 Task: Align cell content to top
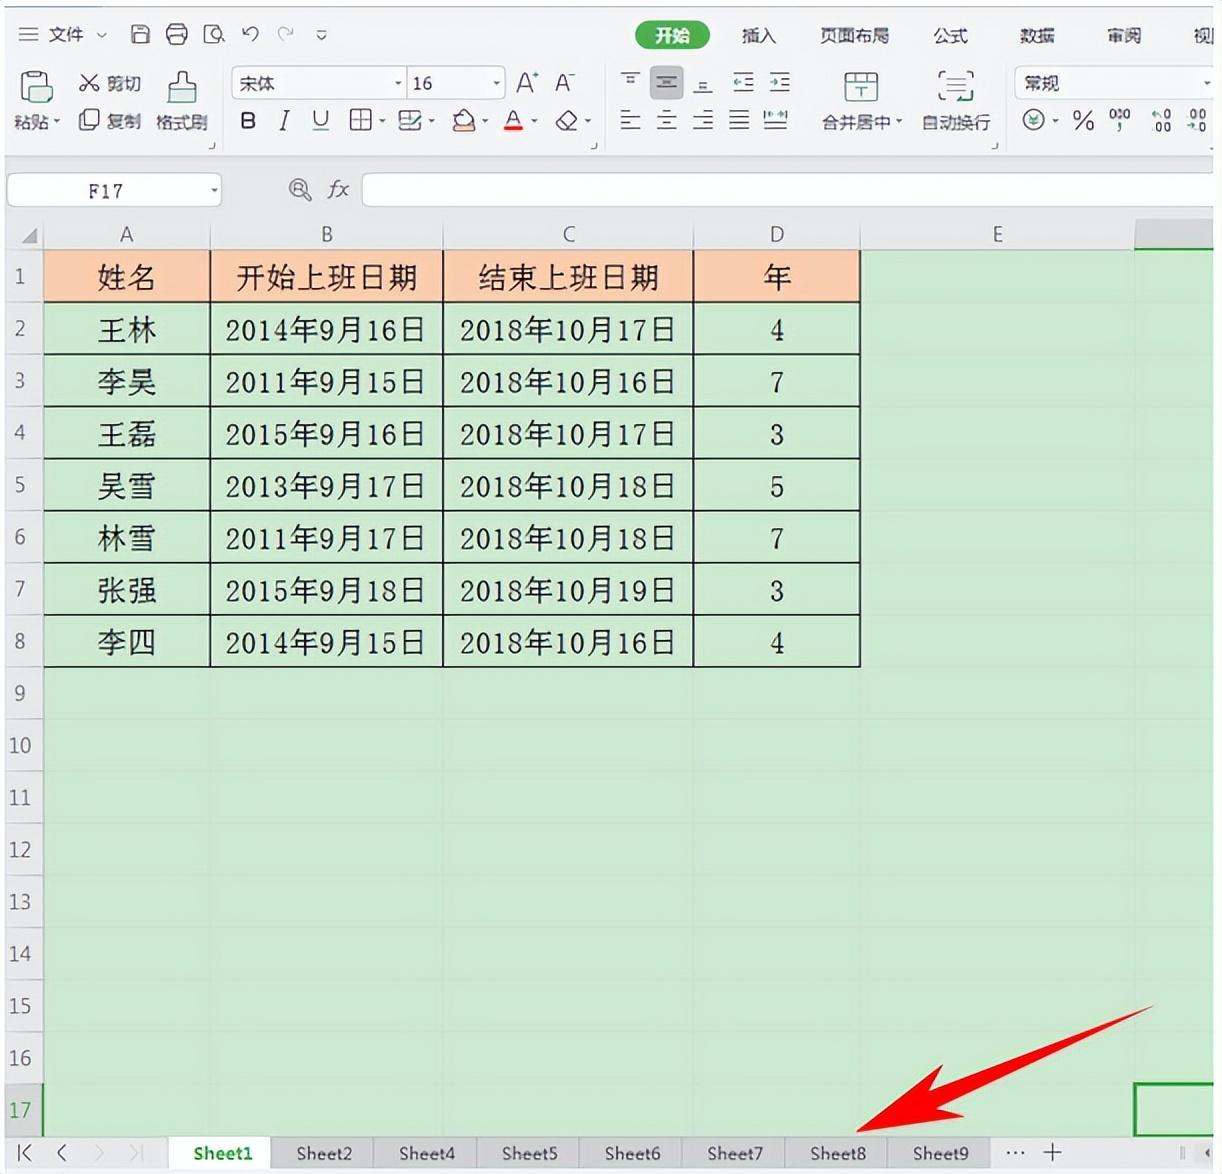[x=630, y=82]
